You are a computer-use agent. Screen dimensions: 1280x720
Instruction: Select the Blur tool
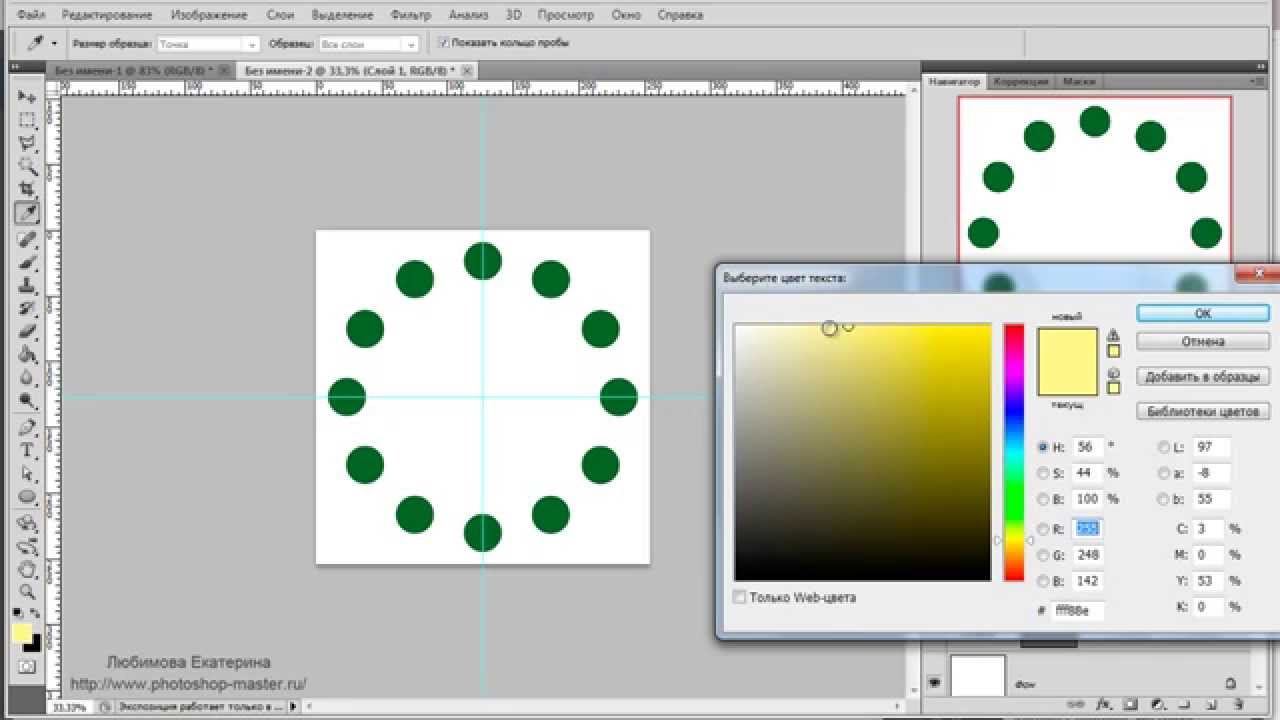click(x=27, y=378)
